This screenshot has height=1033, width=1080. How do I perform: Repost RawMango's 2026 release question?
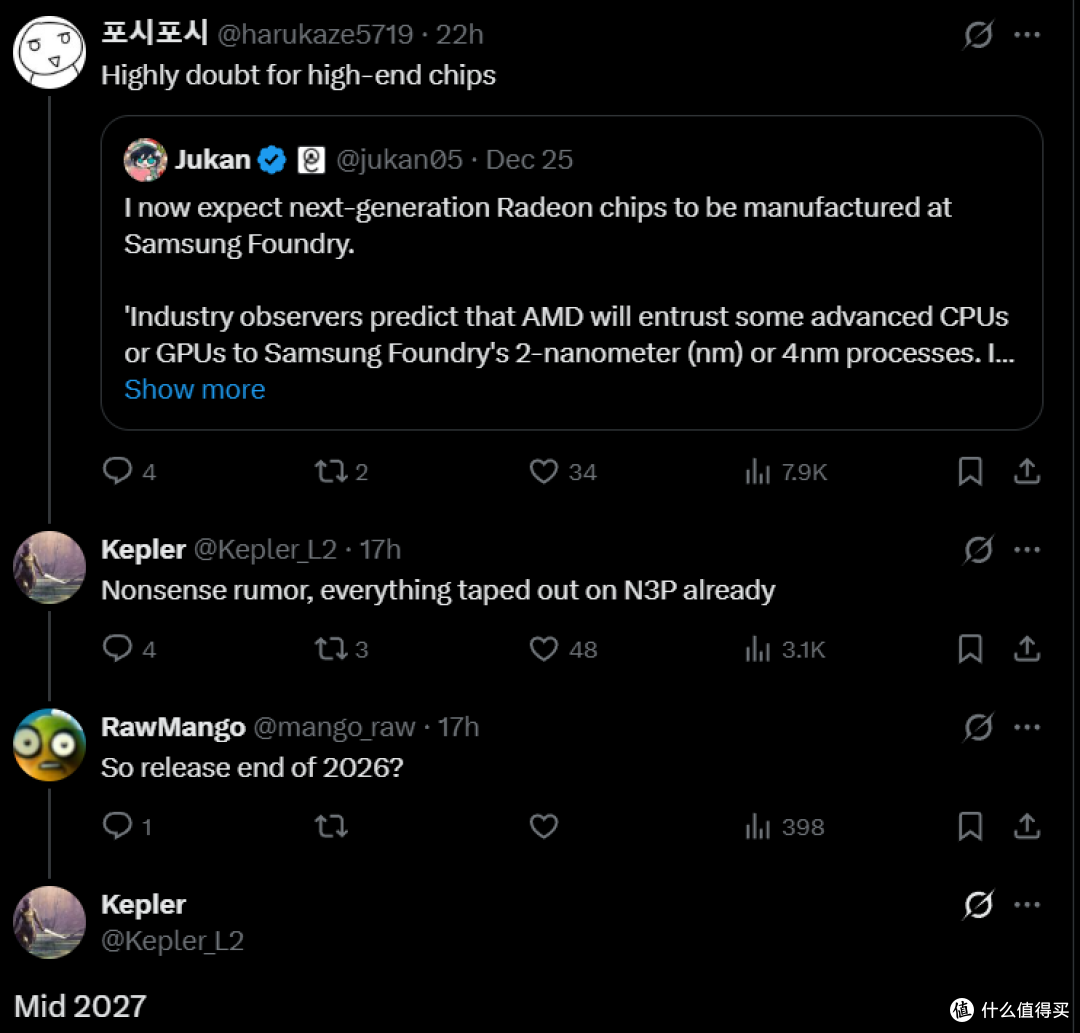331,826
